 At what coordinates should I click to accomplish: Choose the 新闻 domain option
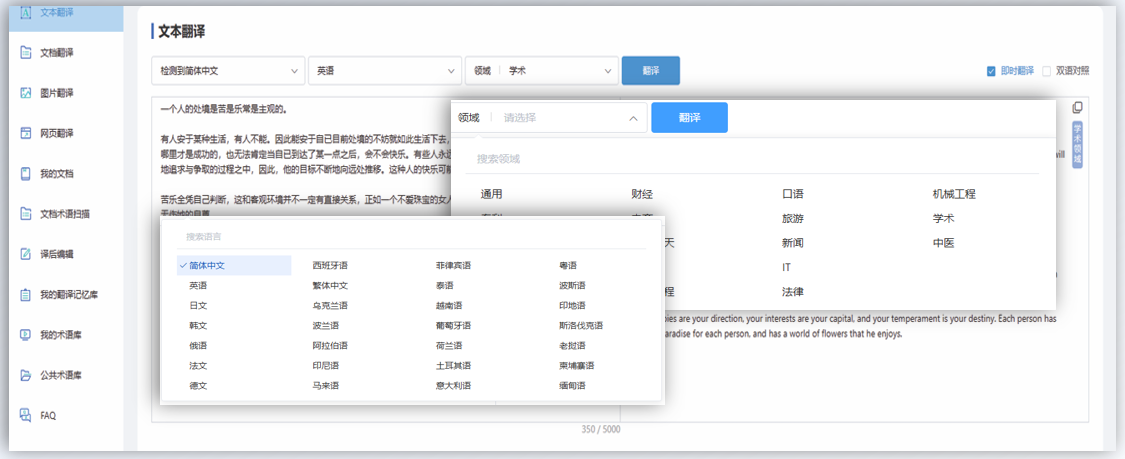[x=793, y=243]
